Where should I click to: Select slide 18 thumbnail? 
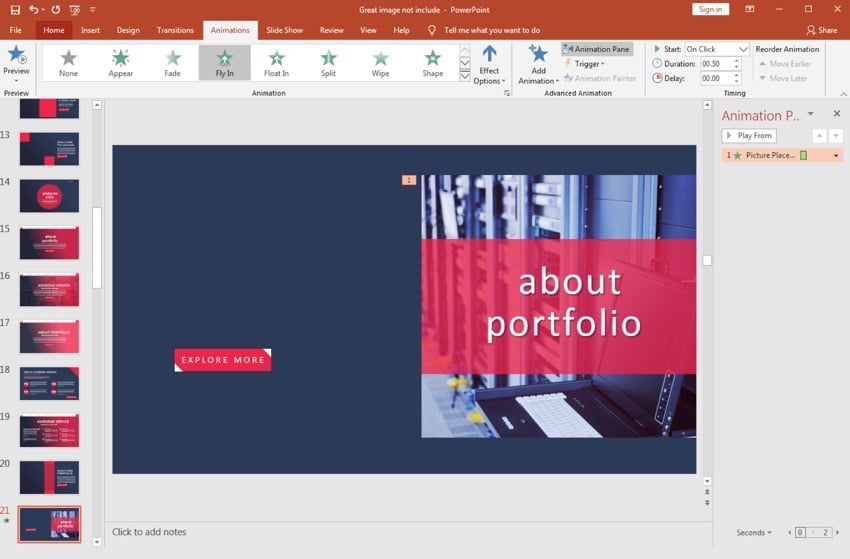[x=49, y=383]
